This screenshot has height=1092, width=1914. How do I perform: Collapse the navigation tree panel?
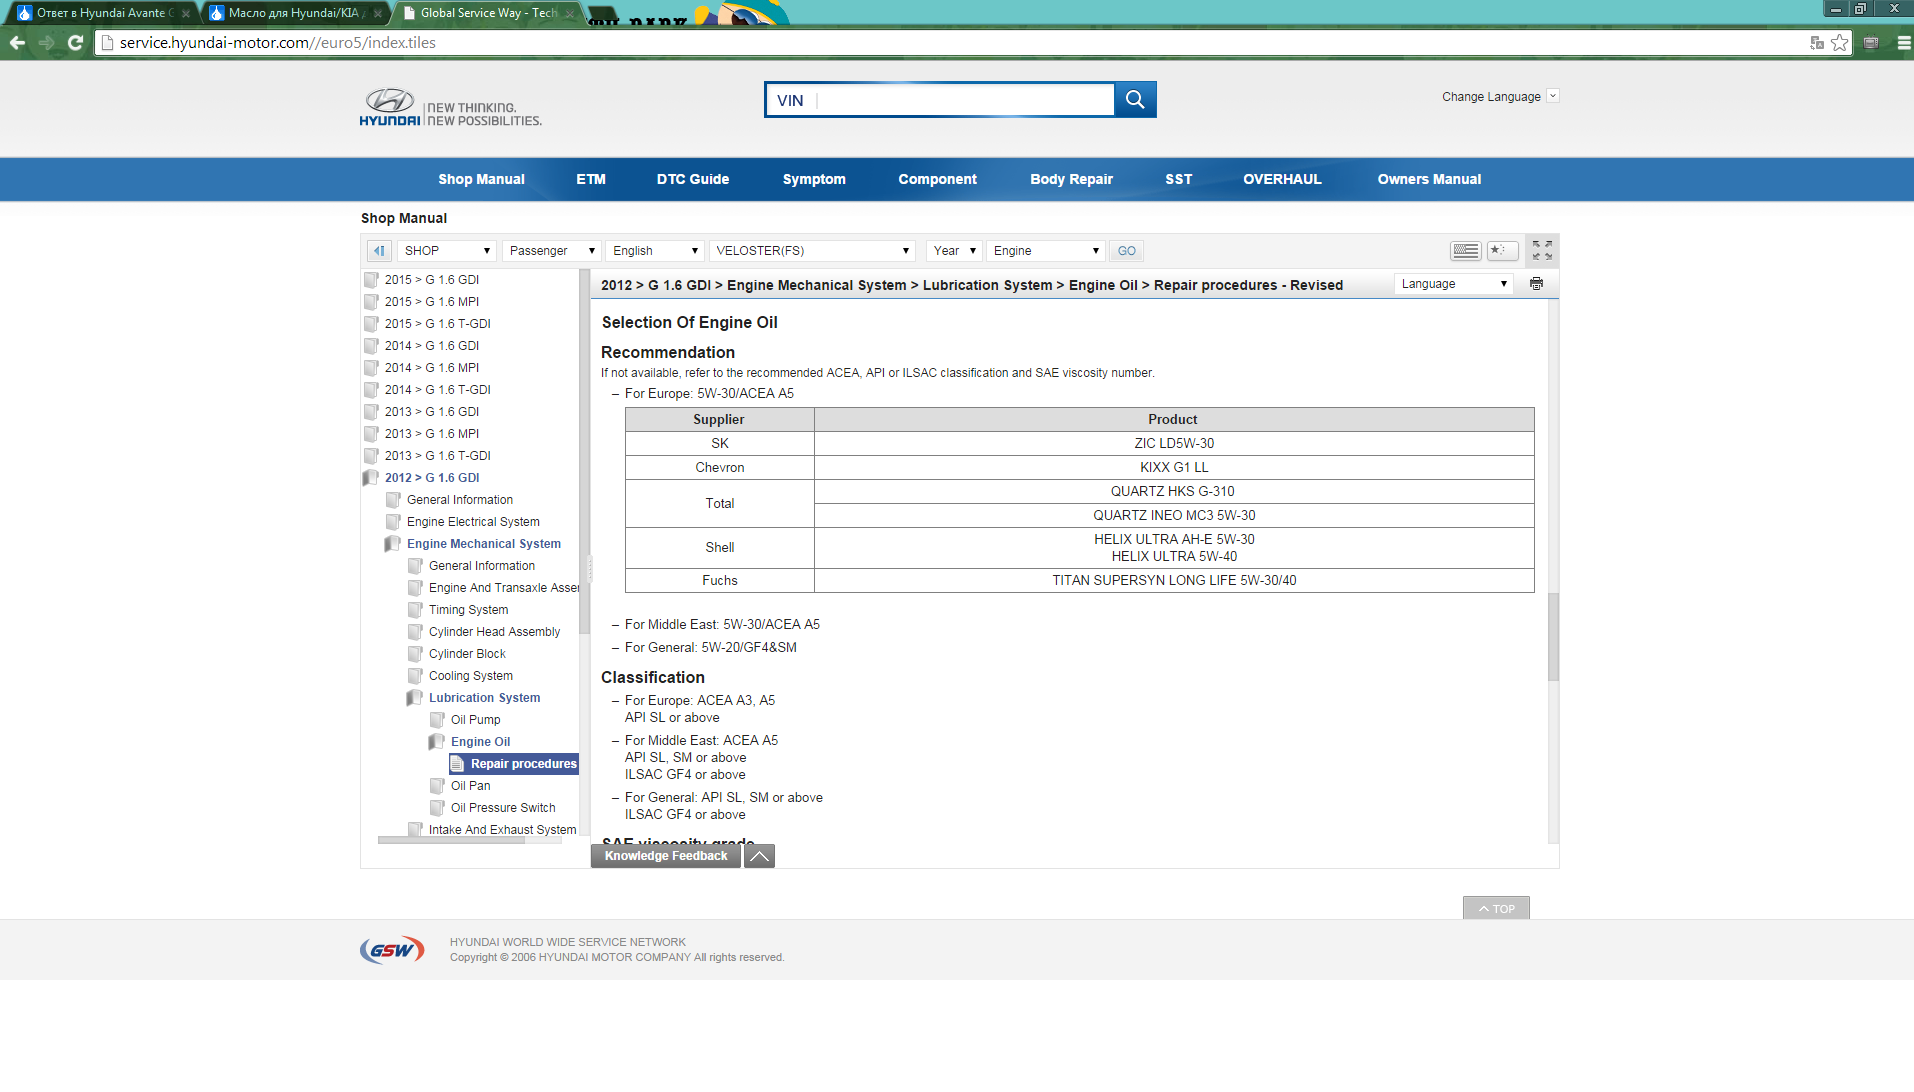pyautogui.click(x=378, y=251)
